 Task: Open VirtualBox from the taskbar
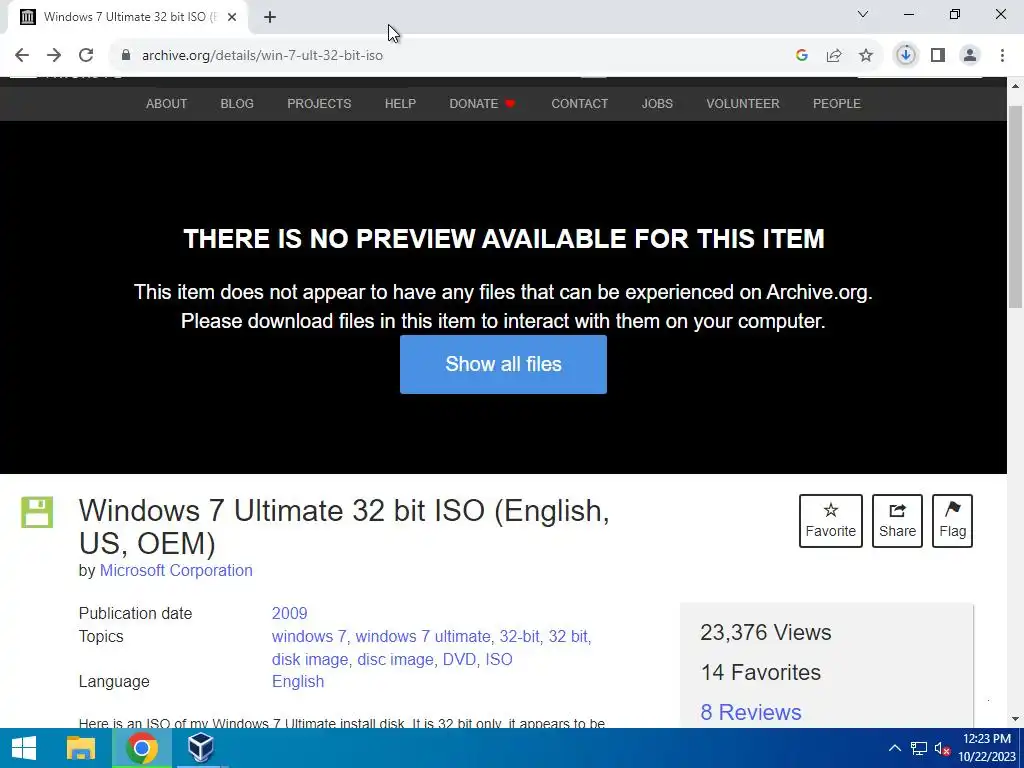[x=200, y=748]
